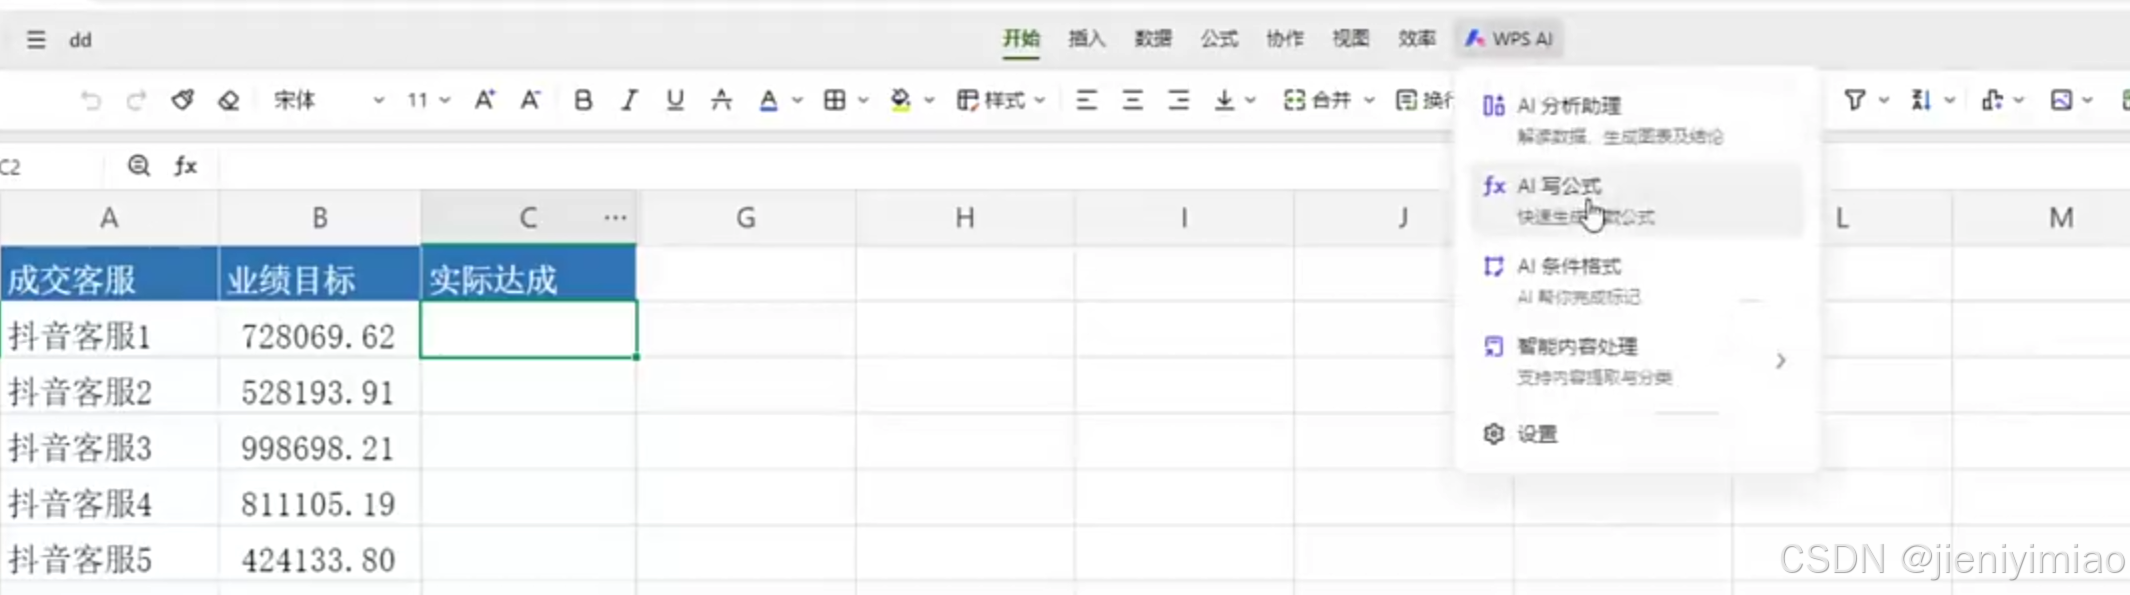
Task: Click the Clear formatting eraser
Action: coord(229,100)
